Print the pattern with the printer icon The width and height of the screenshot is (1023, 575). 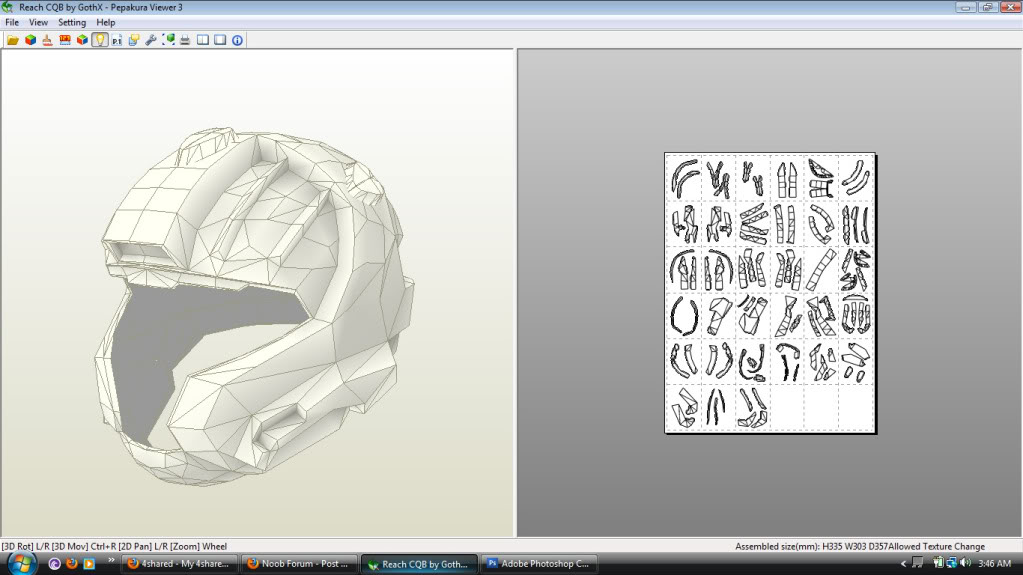[185, 40]
